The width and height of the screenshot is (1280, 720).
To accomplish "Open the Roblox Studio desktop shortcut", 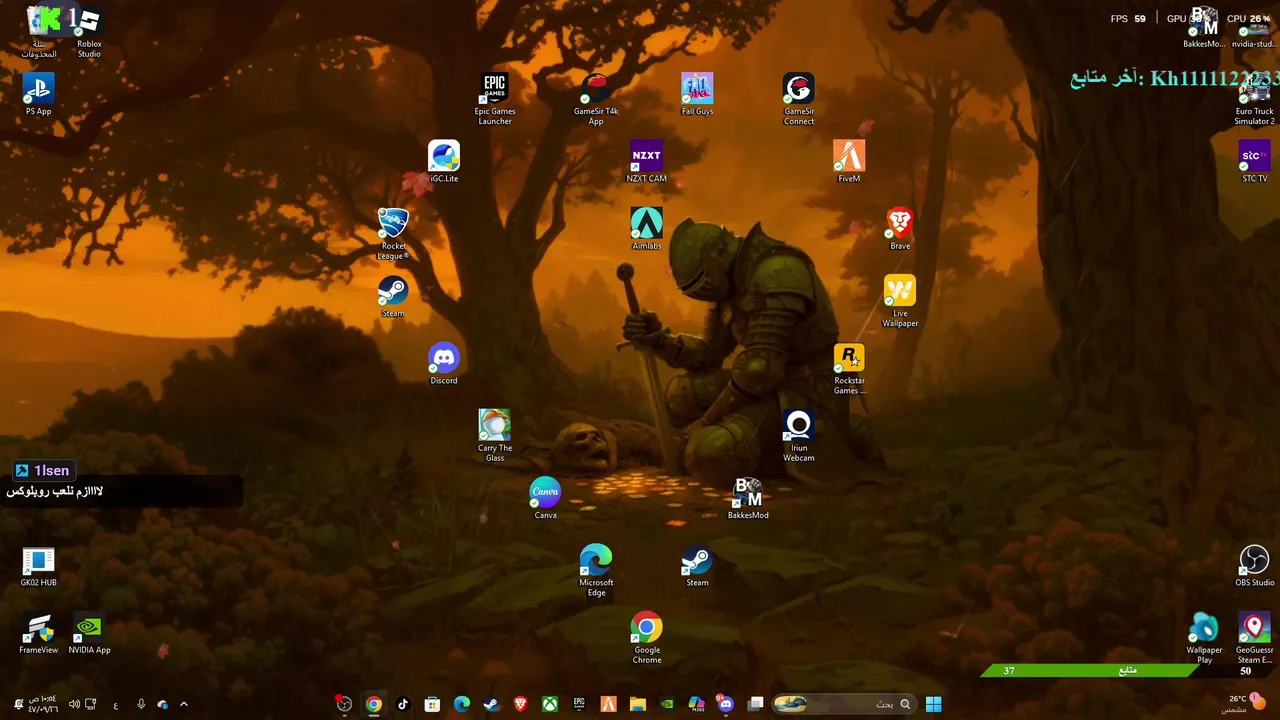I will click(89, 31).
